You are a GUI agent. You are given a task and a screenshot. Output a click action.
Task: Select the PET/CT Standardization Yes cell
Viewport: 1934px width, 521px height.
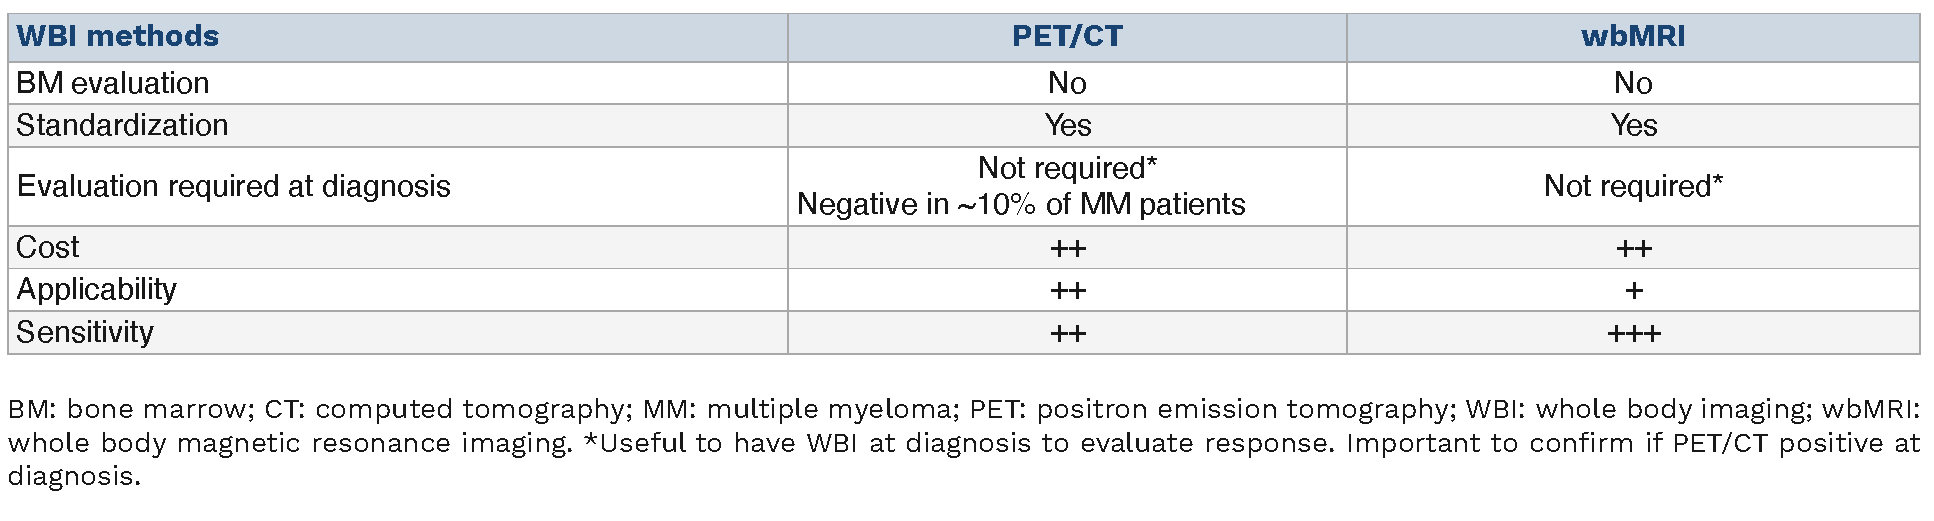coord(1067,125)
